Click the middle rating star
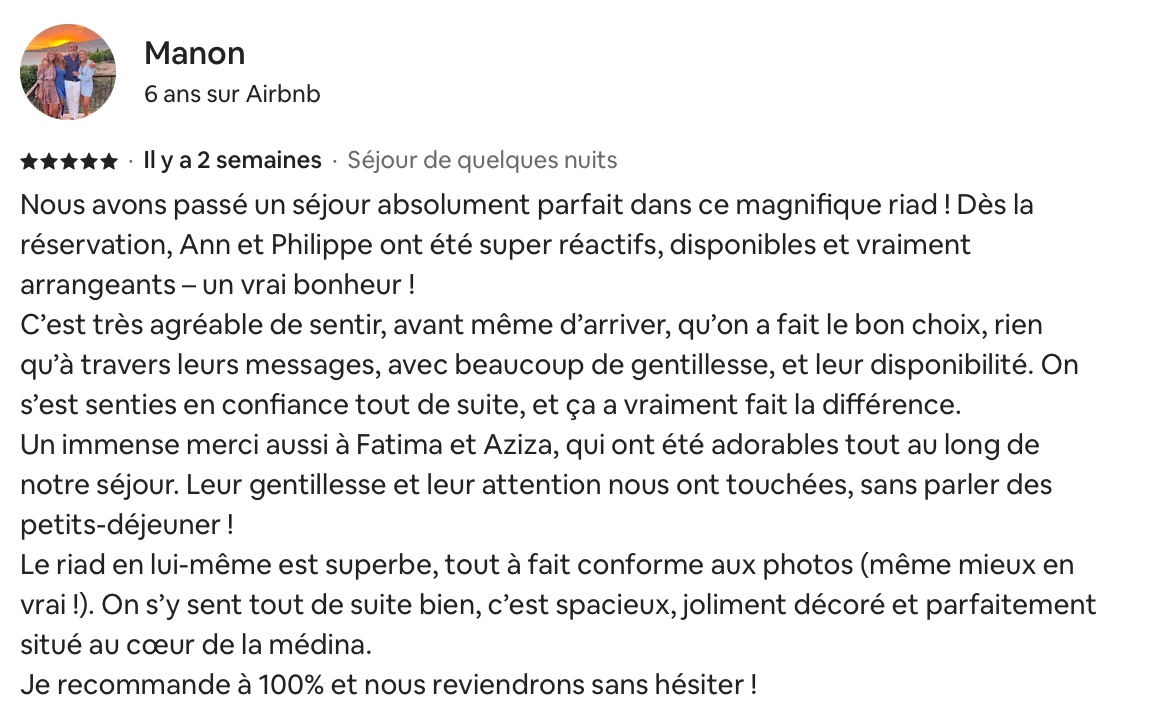 pyautogui.click(x=69, y=161)
